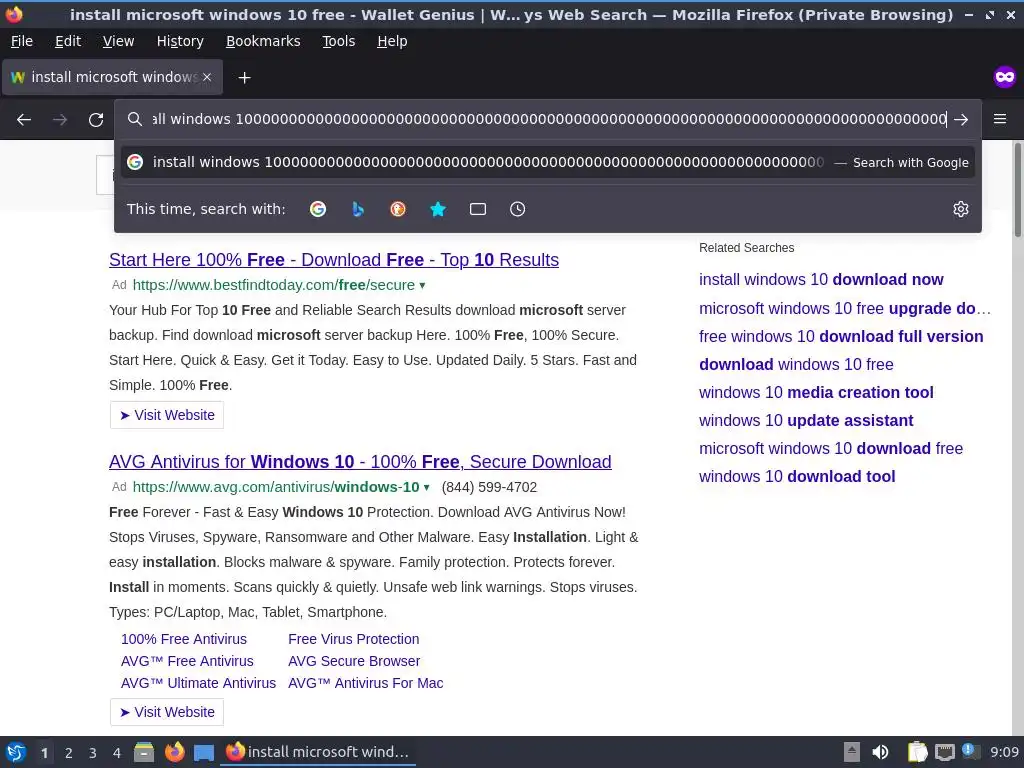Open the Help menu
Screen dimensions: 1024x768
(392, 41)
